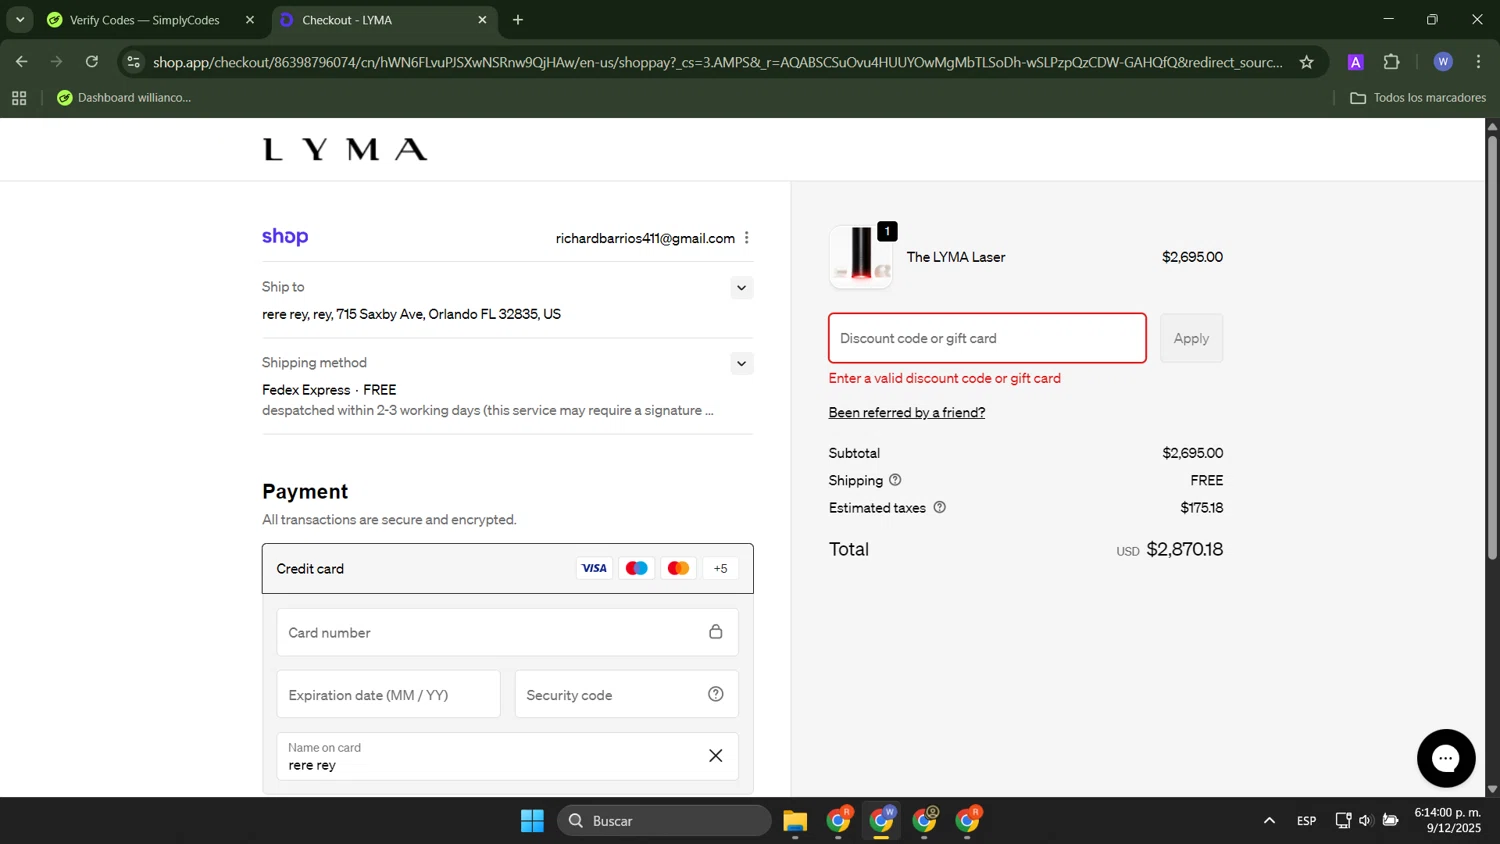This screenshot has width=1500, height=844.
Task: Open the account options three-dot menu
Action: click(x=747, y=238)
